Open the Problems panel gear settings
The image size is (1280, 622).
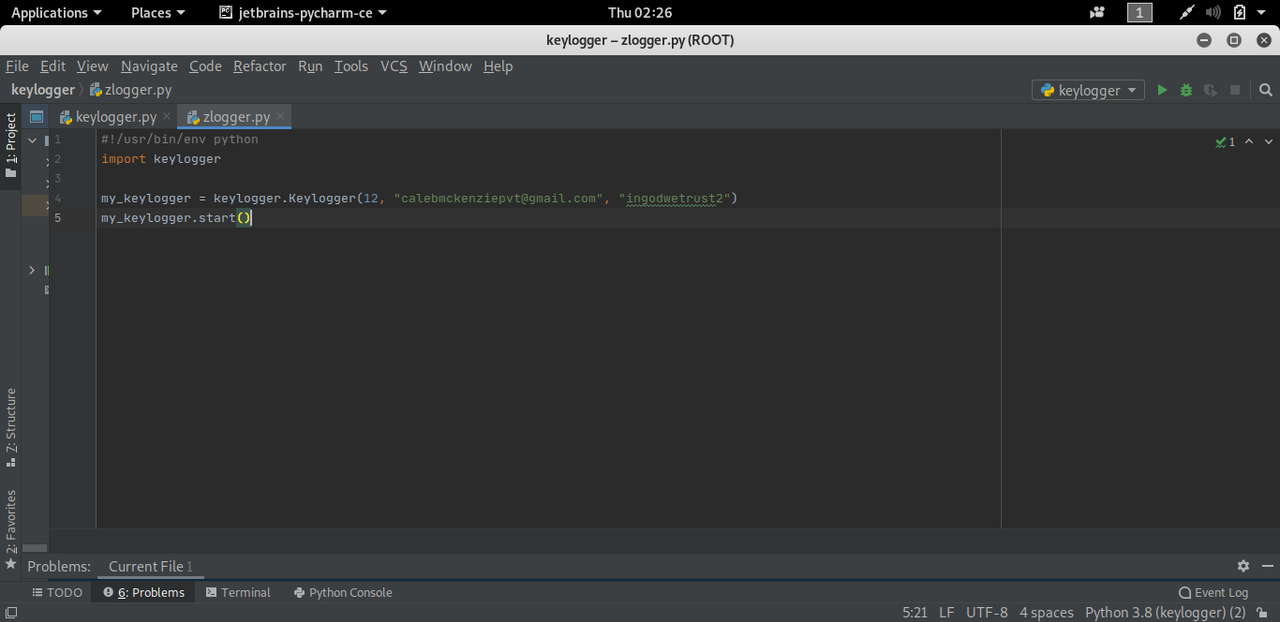click(x=1243, y=566)
